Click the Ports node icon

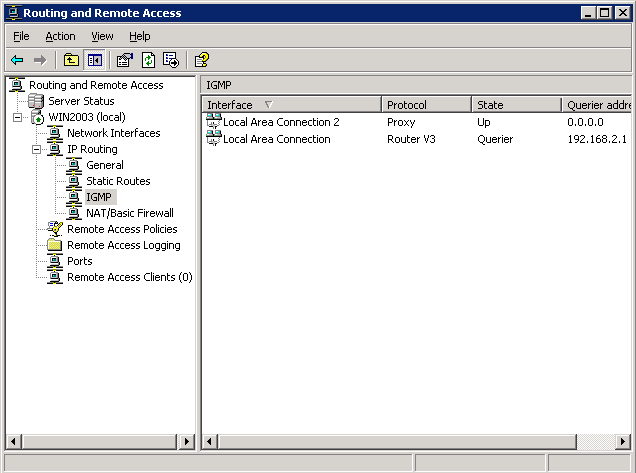click(x=54, y=261)
